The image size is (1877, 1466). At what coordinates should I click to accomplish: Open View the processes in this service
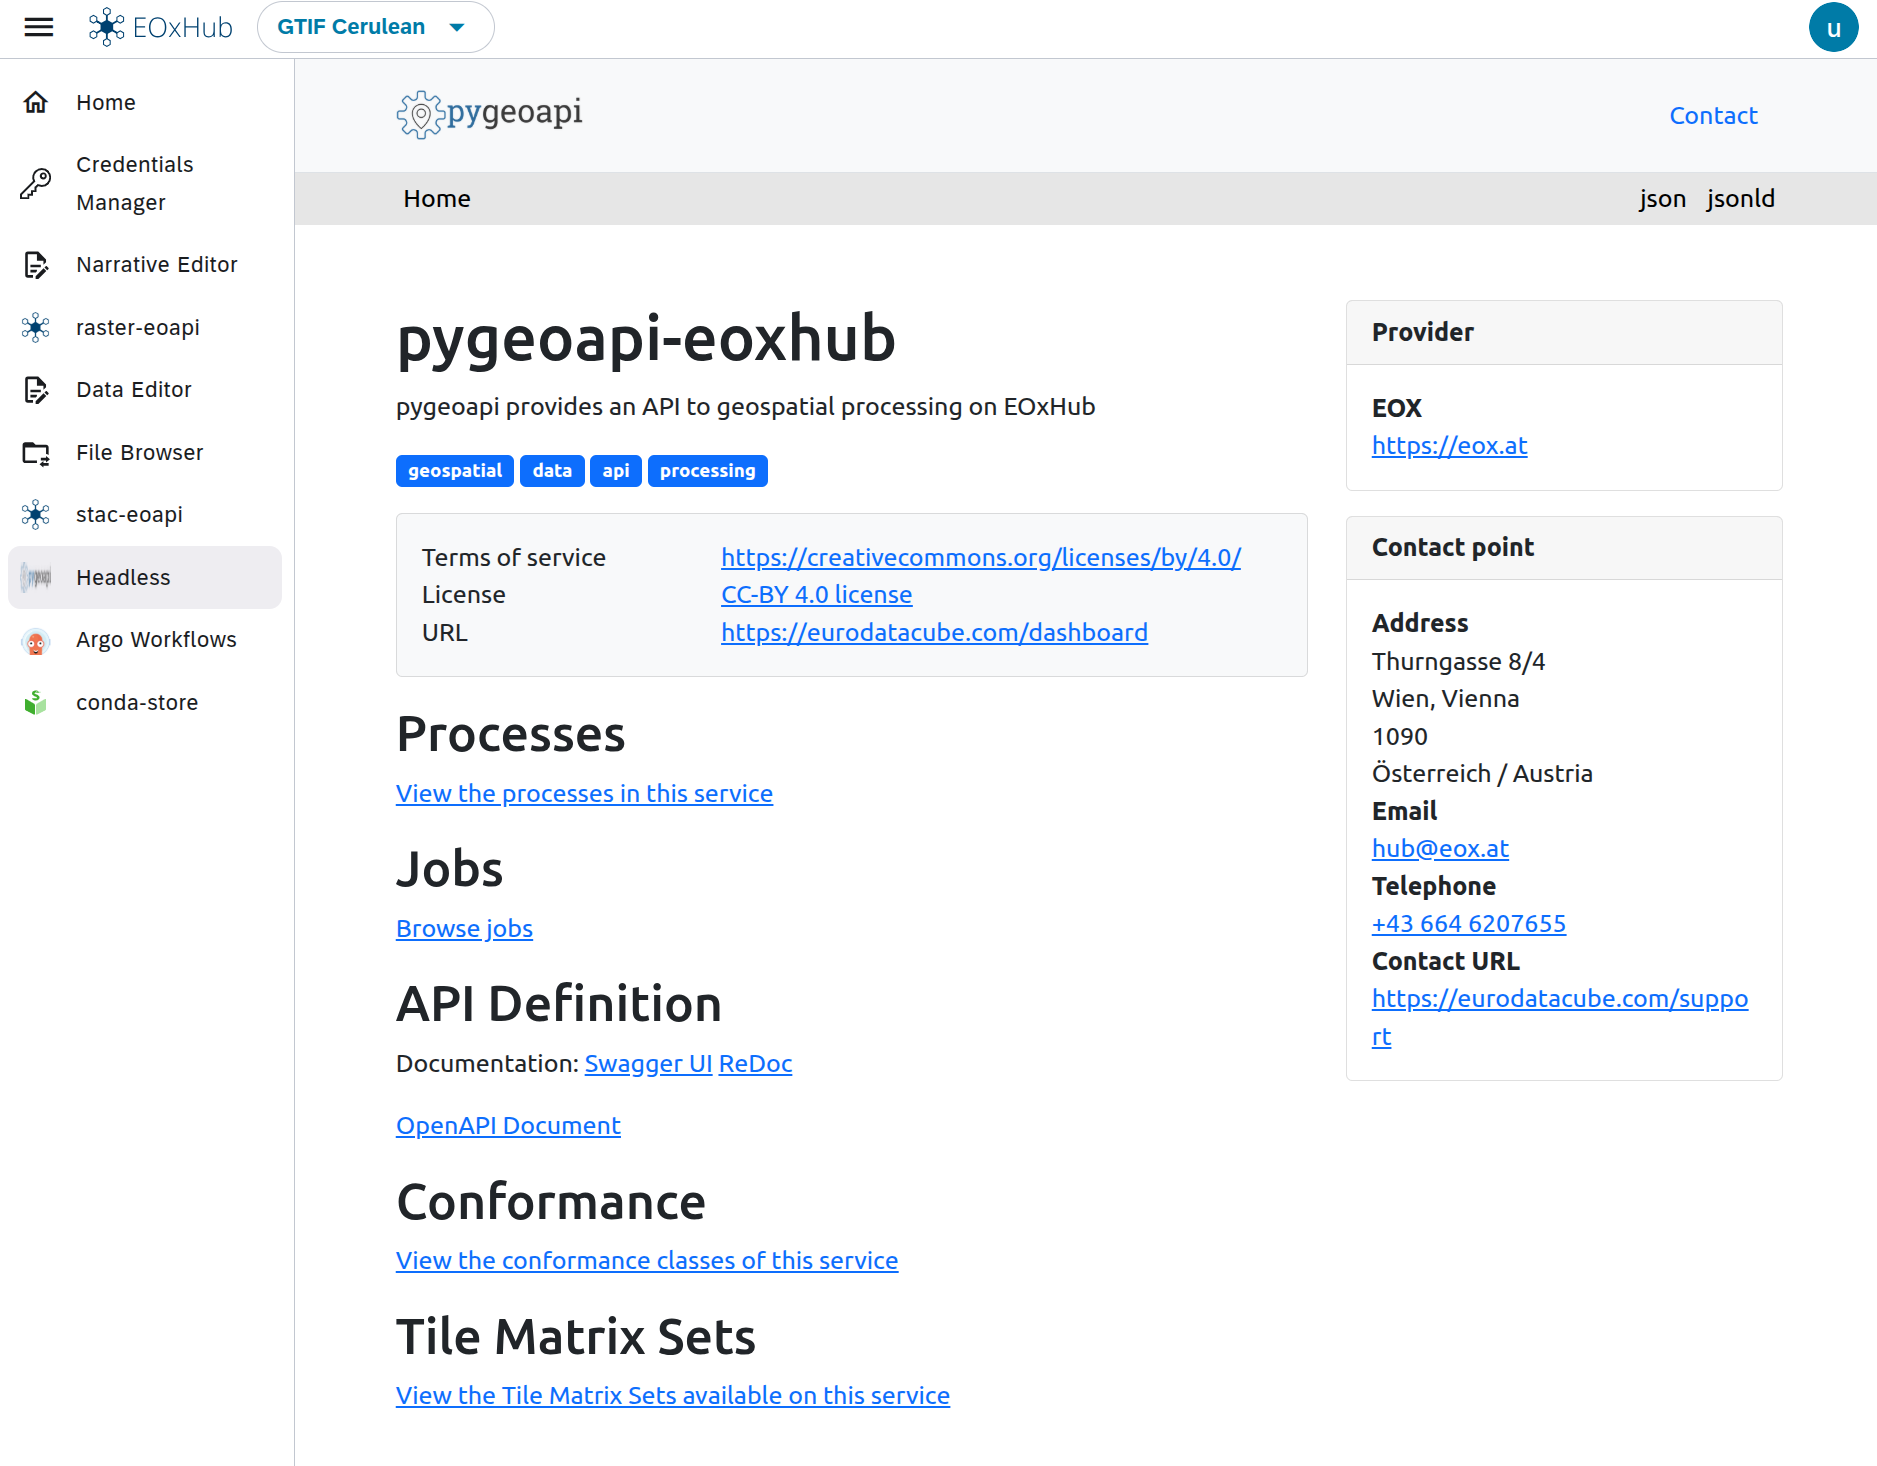[584, 794]
